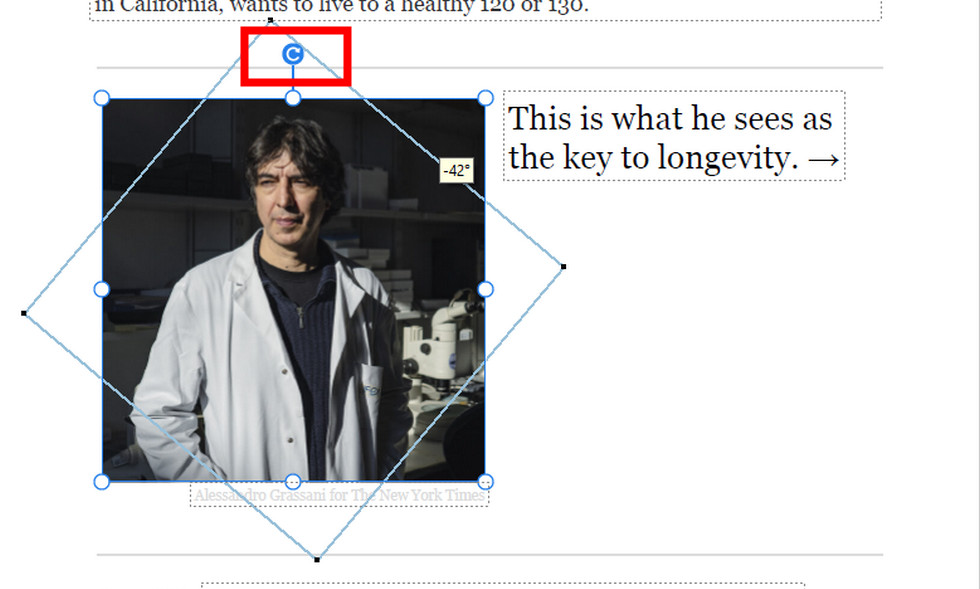Click the circular rotate handle above image

(x=292, y=54)
